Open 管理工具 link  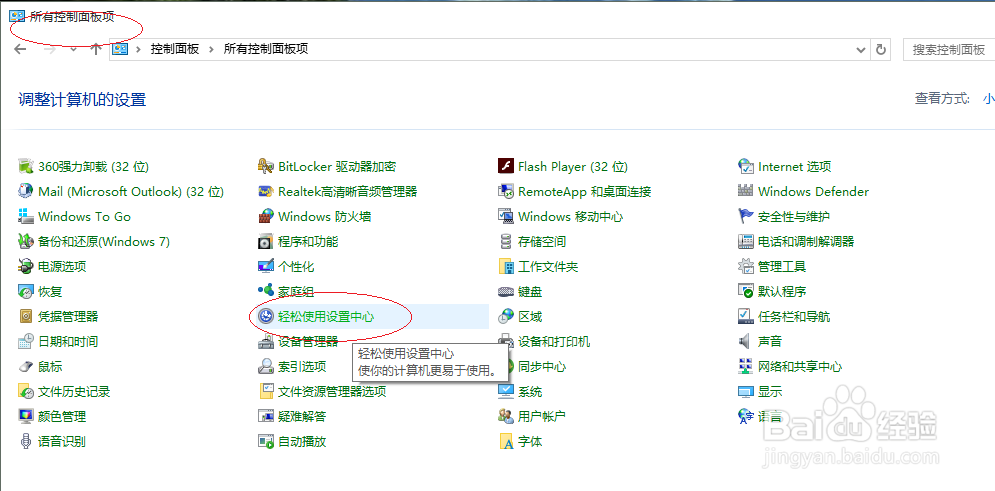(x=782, y=266)
